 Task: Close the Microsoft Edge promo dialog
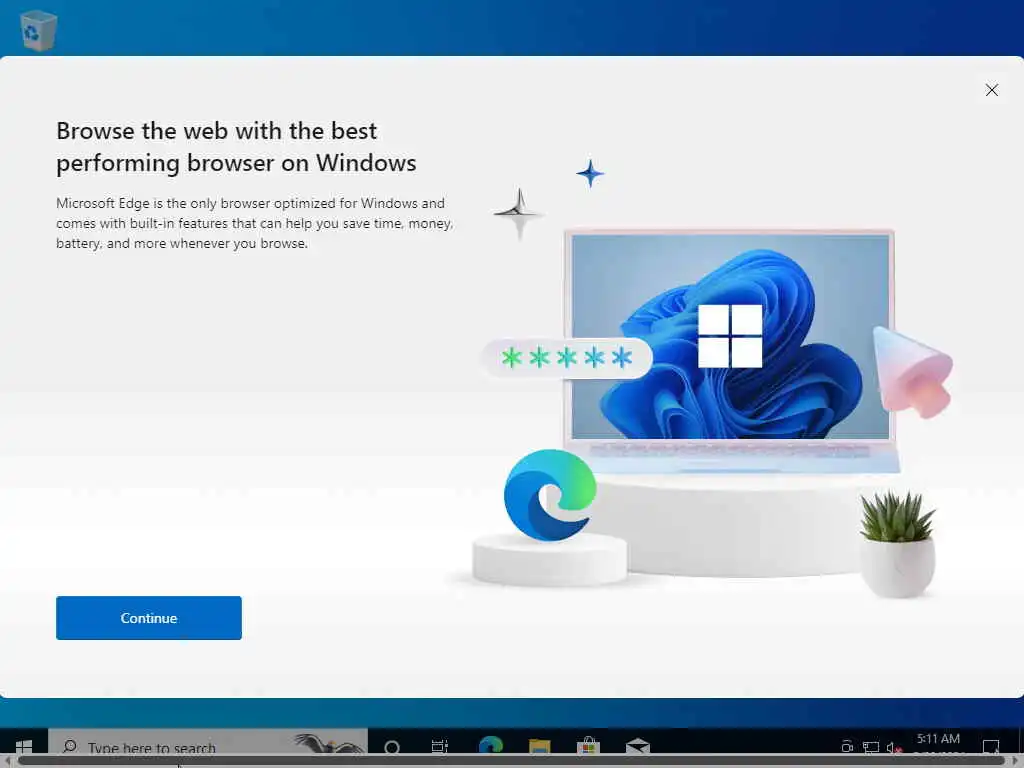(x=991, y=90)
